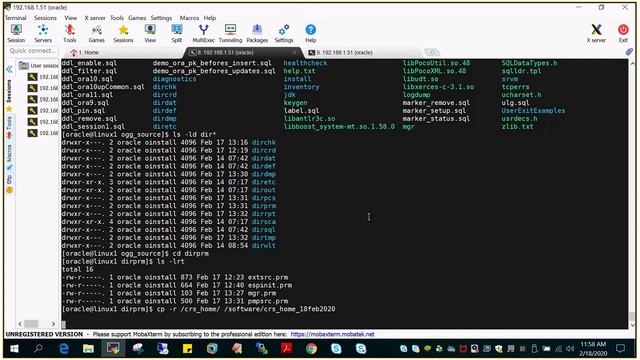Click the dirprm directory listing entry
This screenshot has height=360, width=640.
click(x=264, y=206)
